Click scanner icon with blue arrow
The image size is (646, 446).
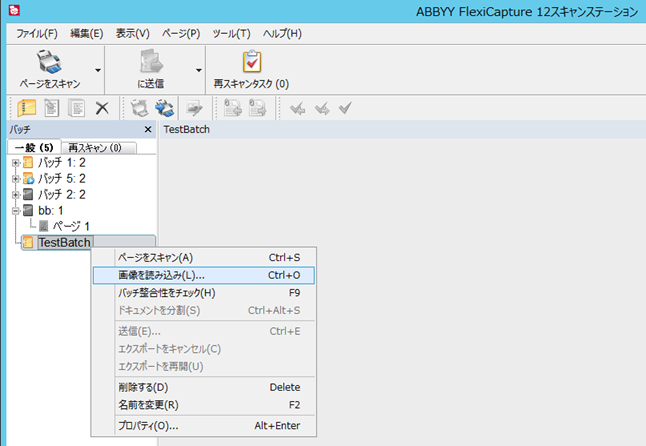click(x=164, y=108)
